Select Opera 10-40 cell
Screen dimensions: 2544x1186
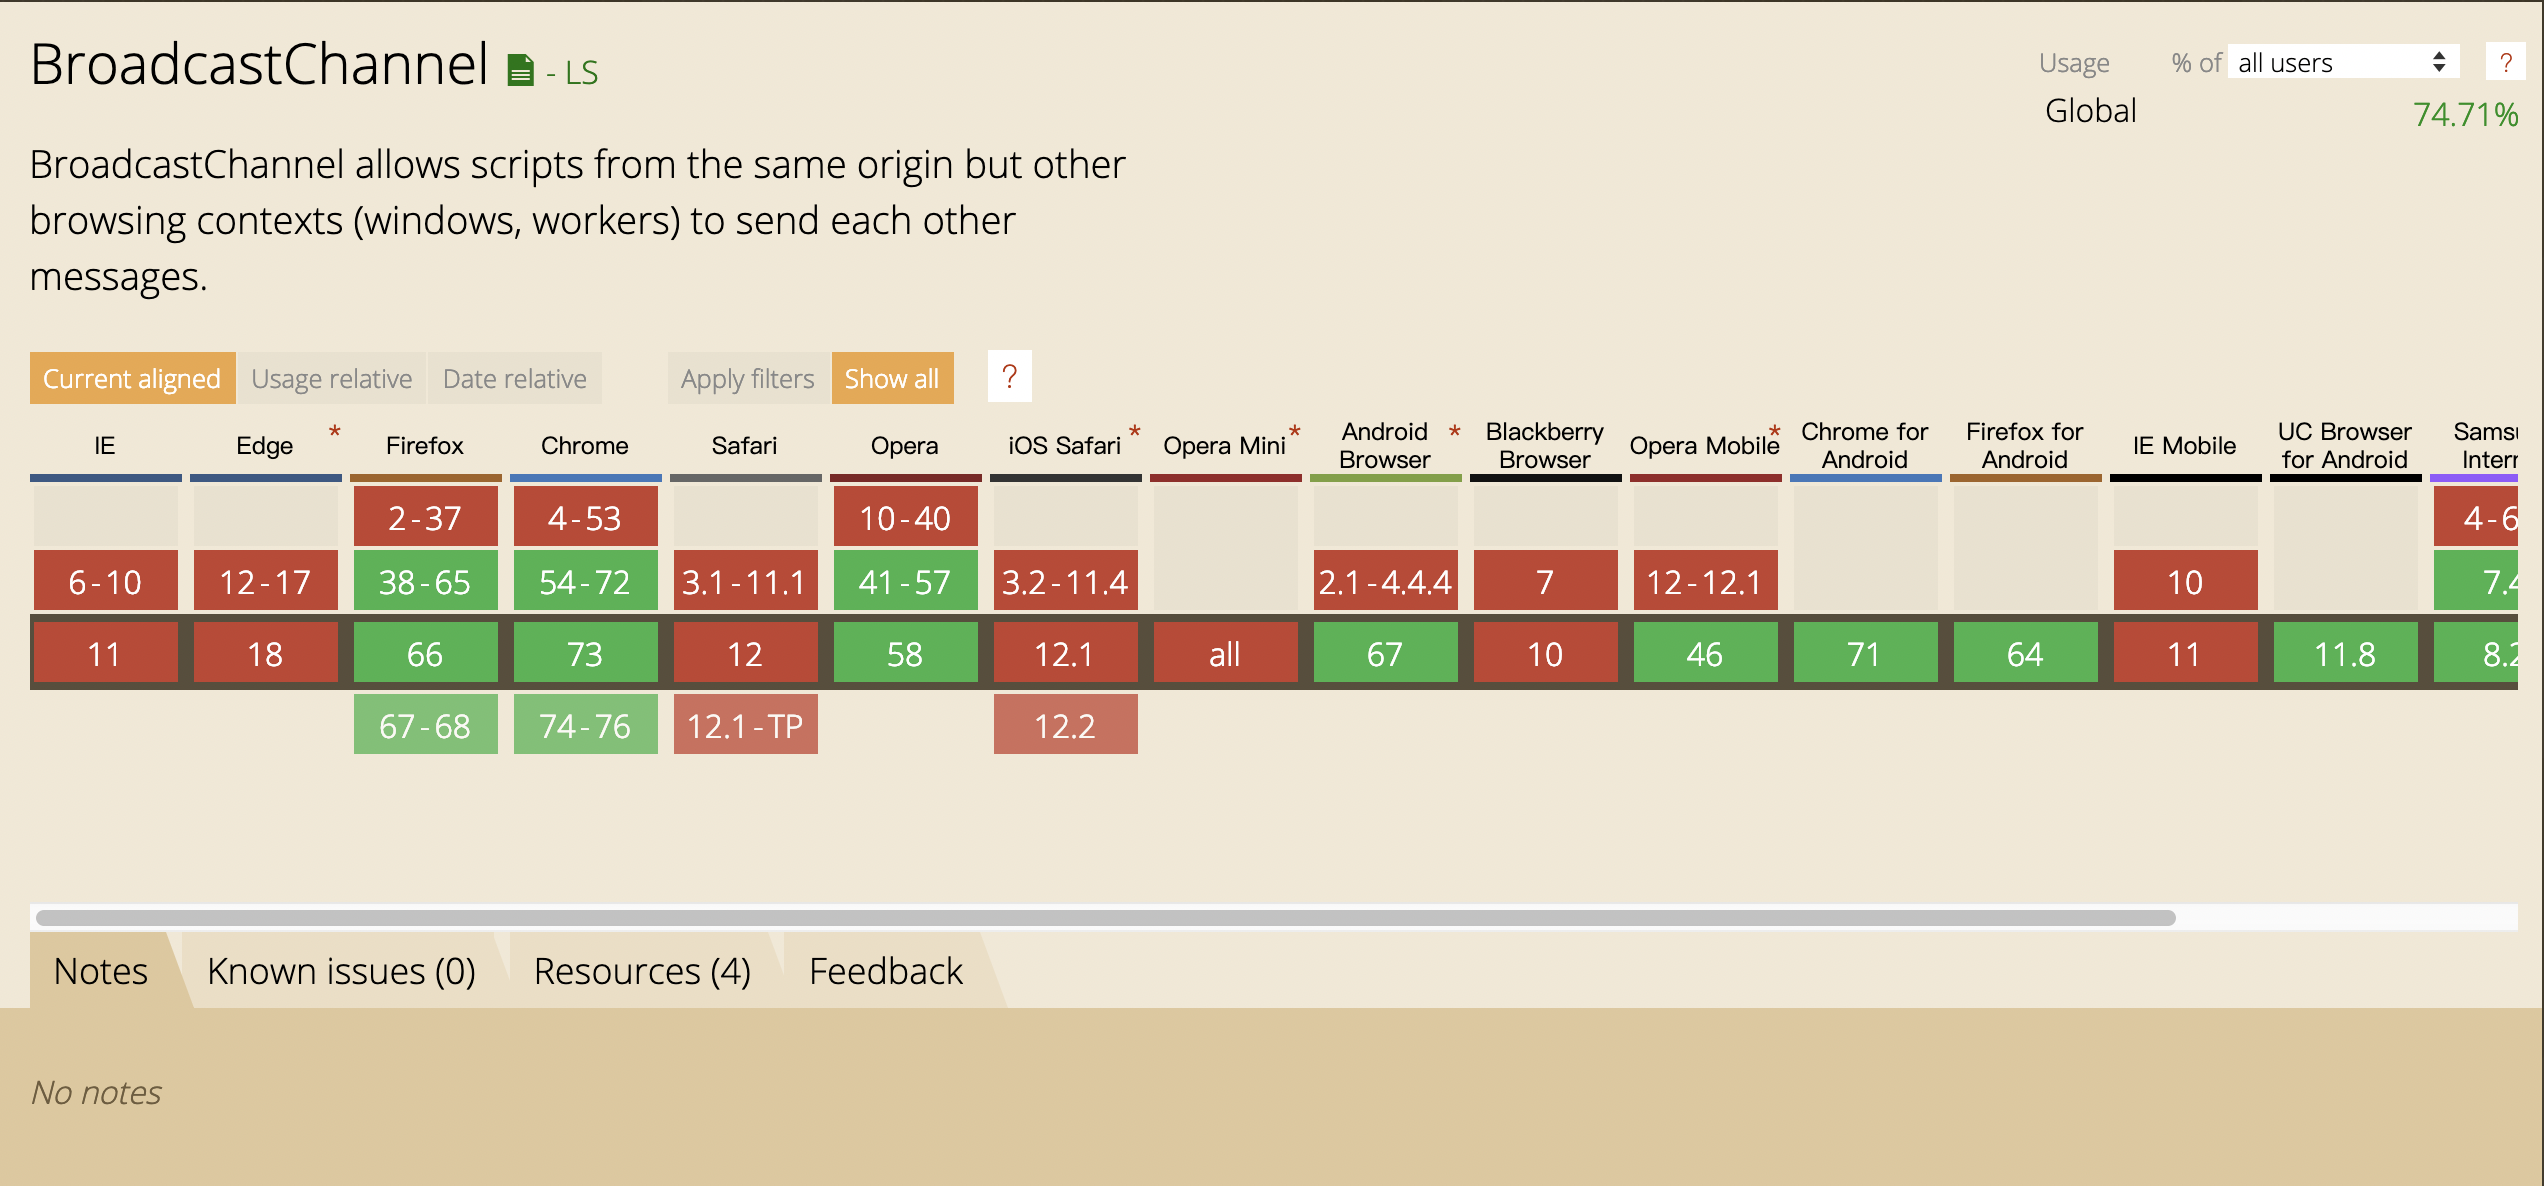906,516
